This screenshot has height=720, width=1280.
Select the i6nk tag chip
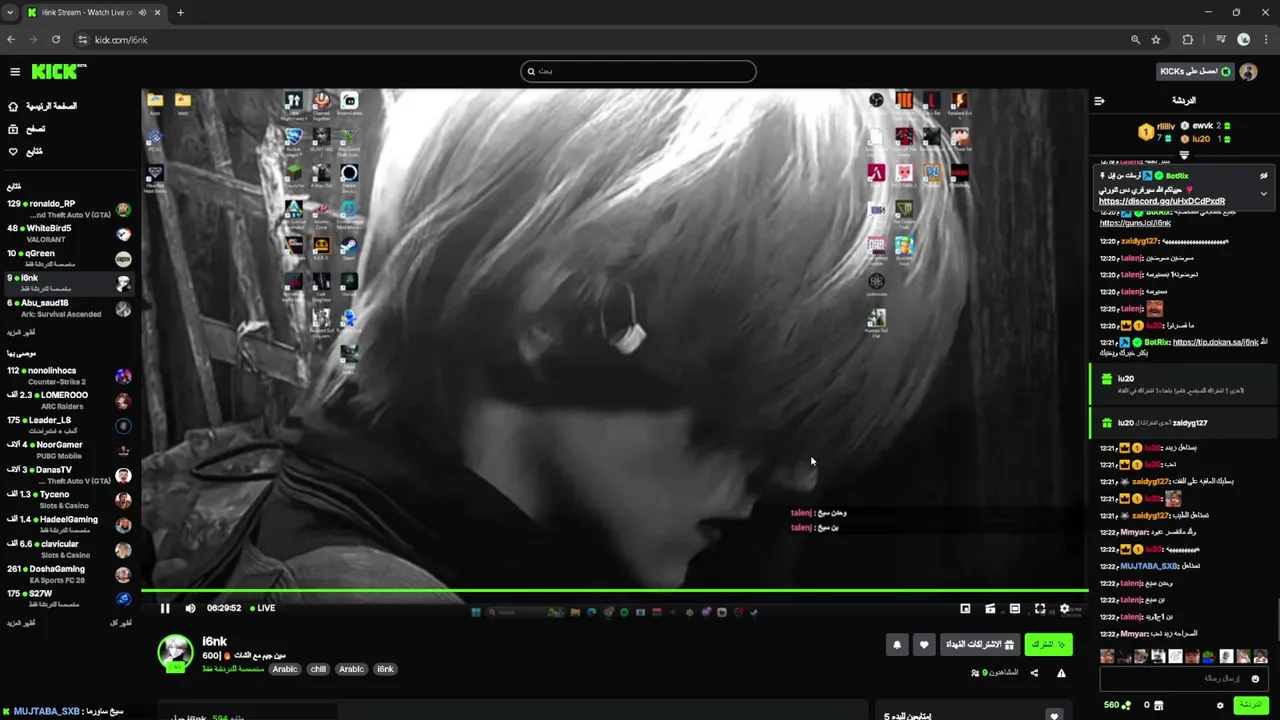click(x=385, y=669)
